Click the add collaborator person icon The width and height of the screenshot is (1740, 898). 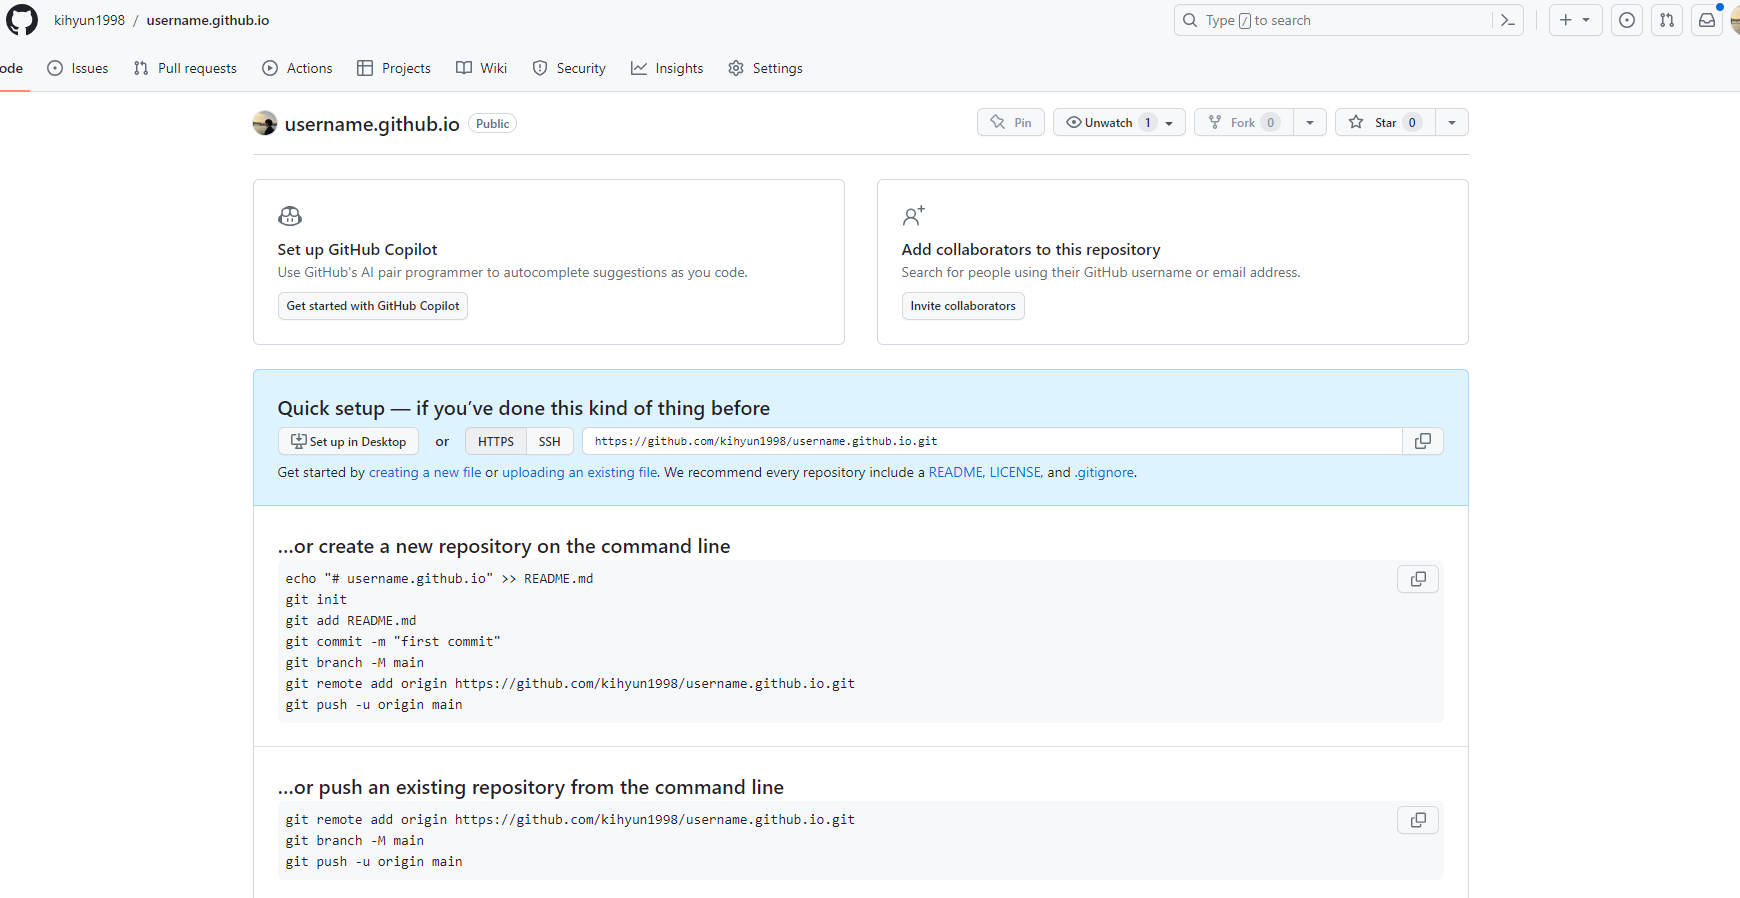click(x=914, y=216)
